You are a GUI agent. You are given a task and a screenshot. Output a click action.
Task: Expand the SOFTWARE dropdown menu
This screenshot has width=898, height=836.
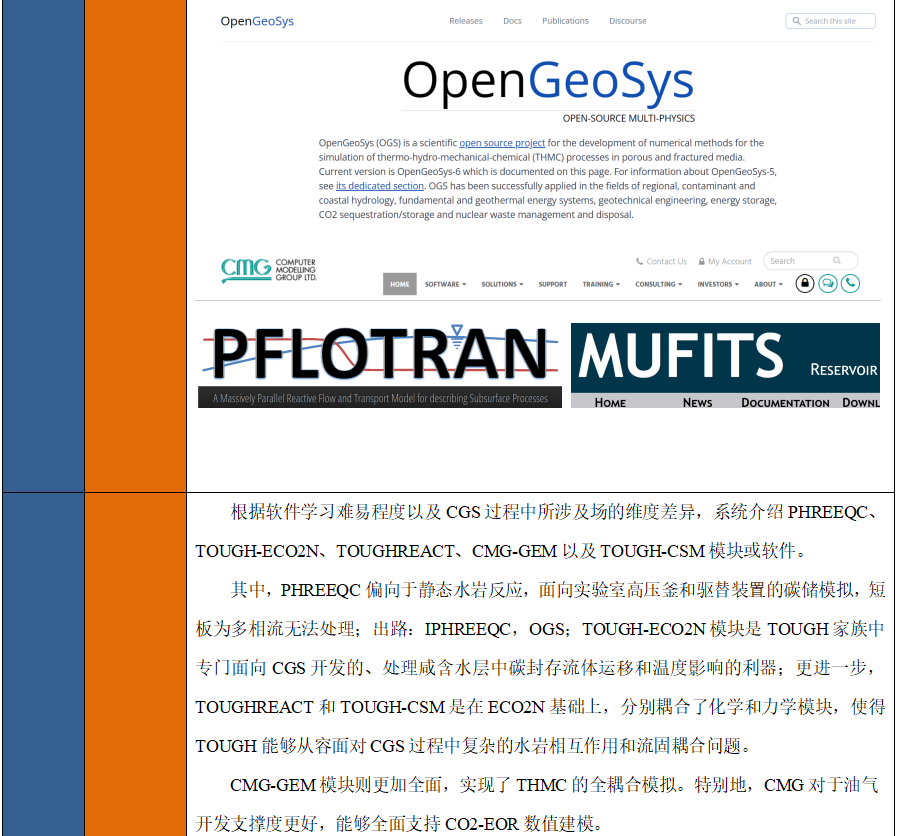click(x=446, y=284)
